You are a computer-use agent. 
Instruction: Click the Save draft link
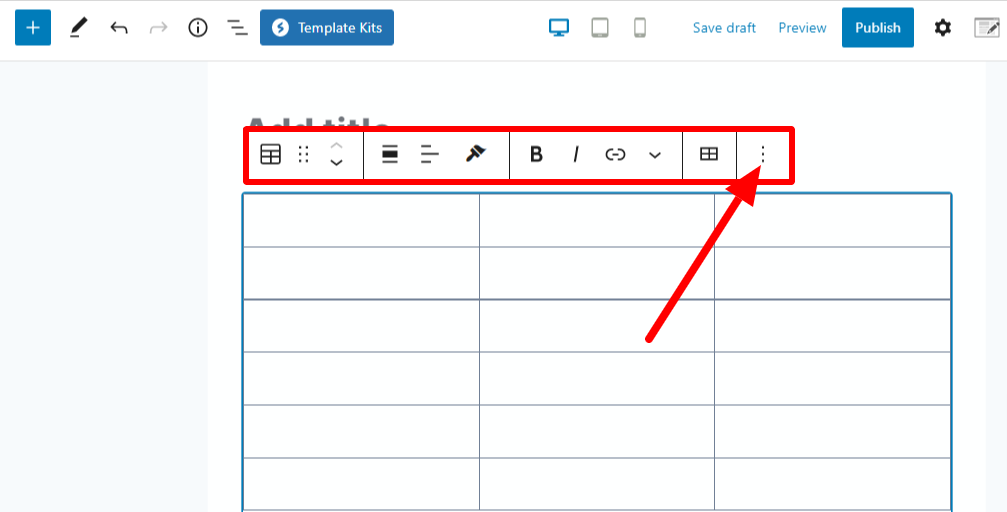tap(724, 28)
